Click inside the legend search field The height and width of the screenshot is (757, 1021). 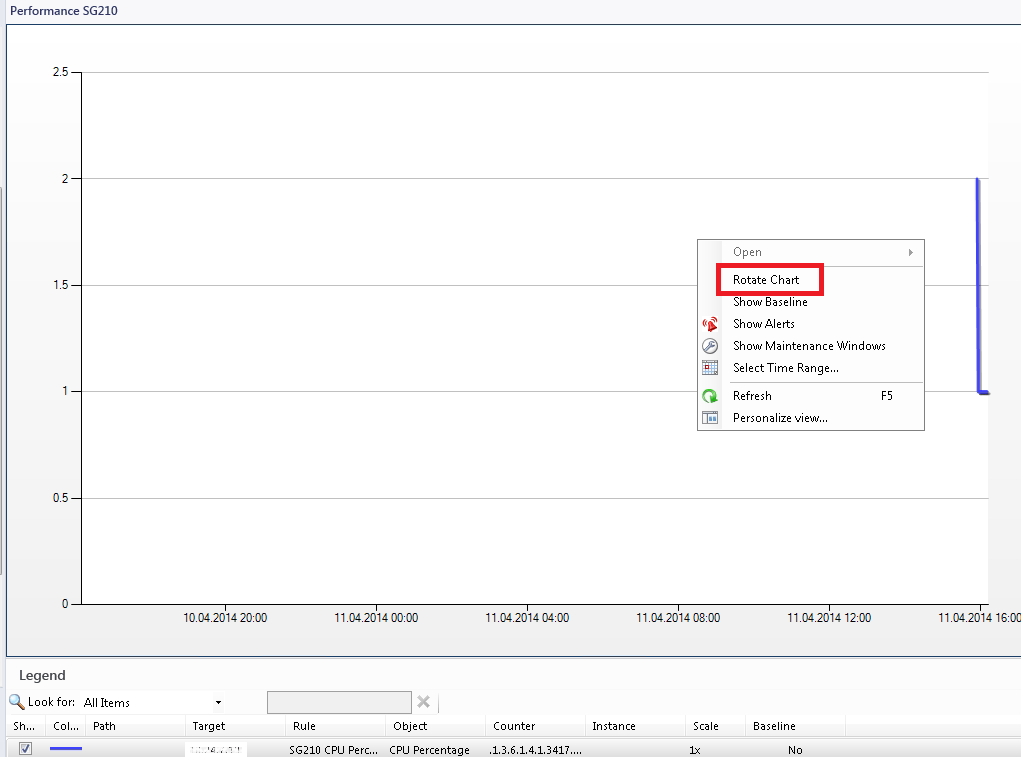[x=339, y=701]
